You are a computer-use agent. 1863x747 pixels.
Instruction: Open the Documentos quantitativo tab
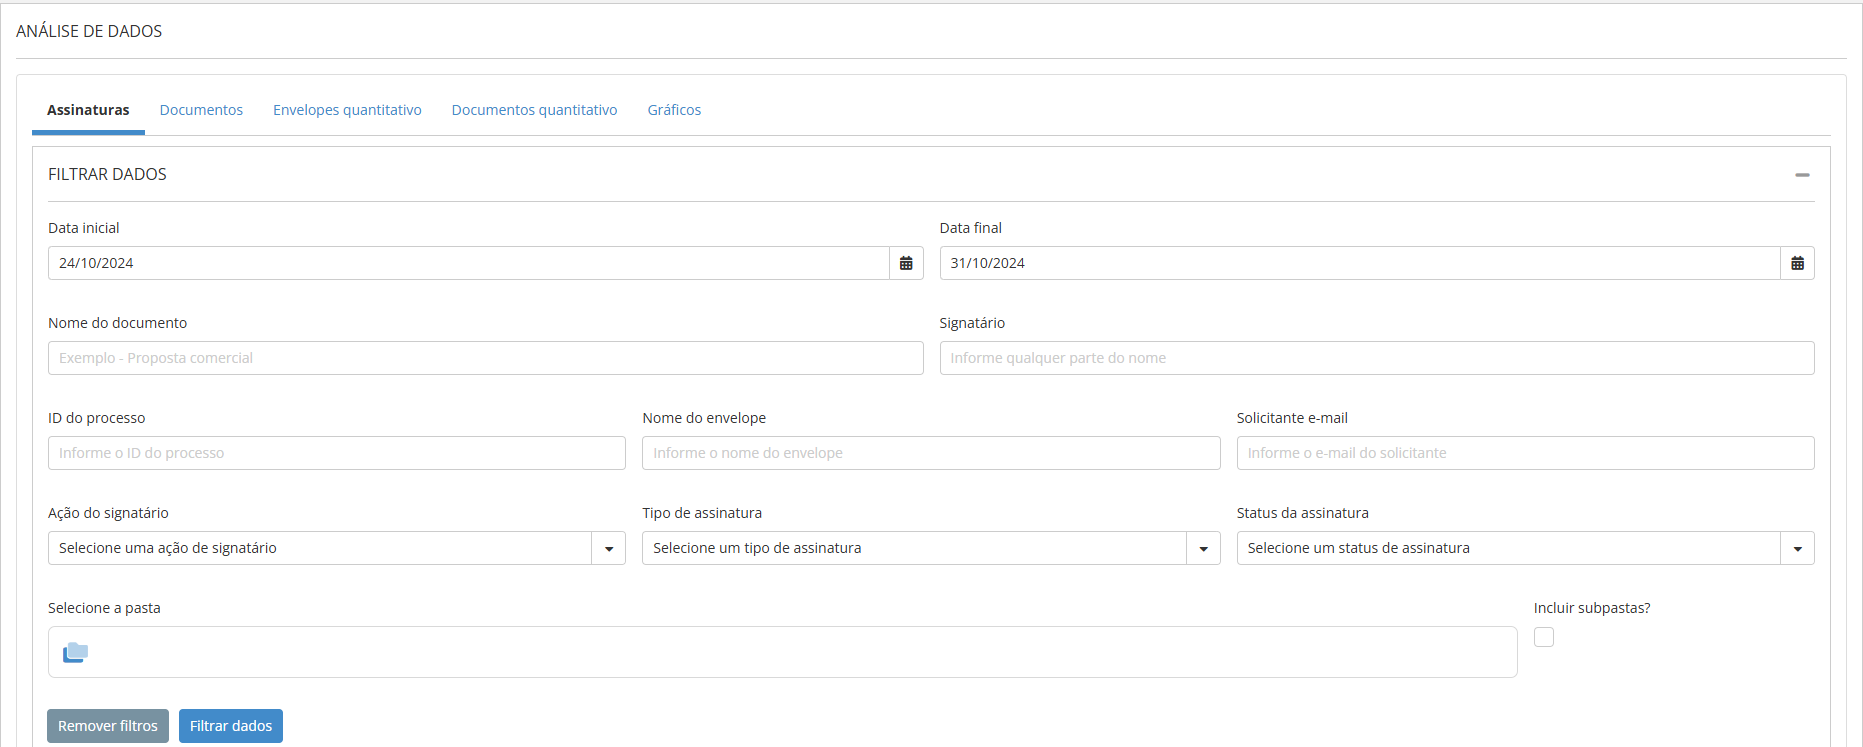tap(534, 110)
